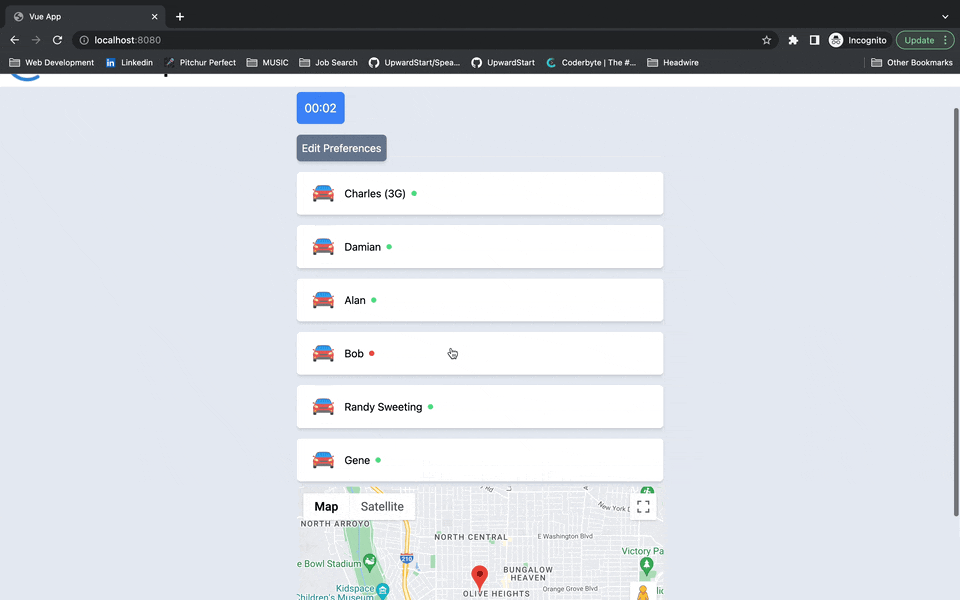Select the Map view type
The height and width of the screenshot is (600, 960).
pyautogui.click(x=326, y=507)
